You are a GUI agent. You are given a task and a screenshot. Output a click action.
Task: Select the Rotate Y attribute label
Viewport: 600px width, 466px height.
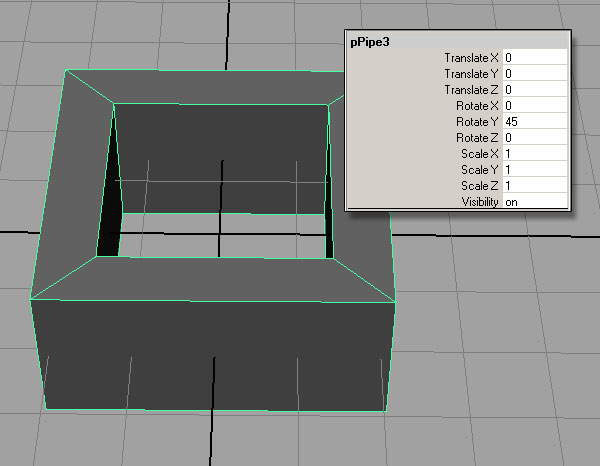pos(477,122)
